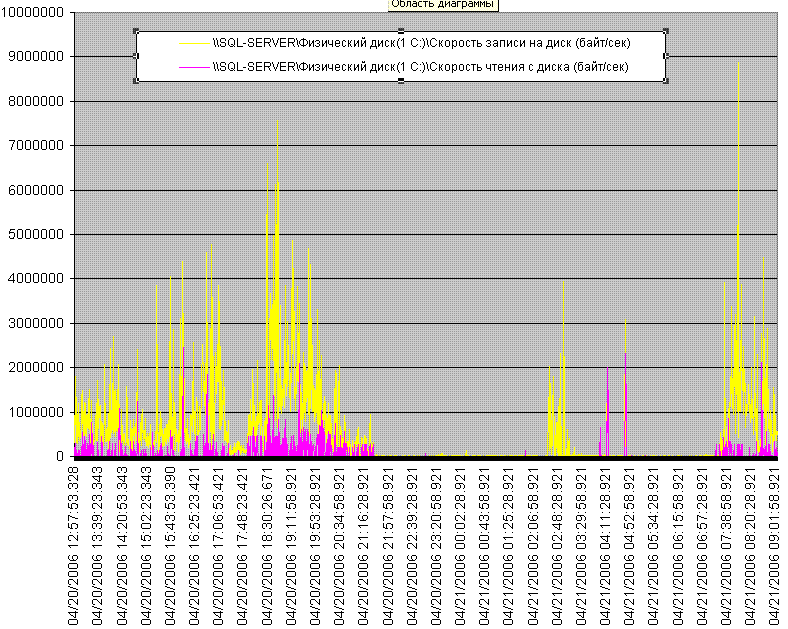The image size is (788, 629).
Task: Click the legend's bottom-middle resize handle
Action: 401,81
